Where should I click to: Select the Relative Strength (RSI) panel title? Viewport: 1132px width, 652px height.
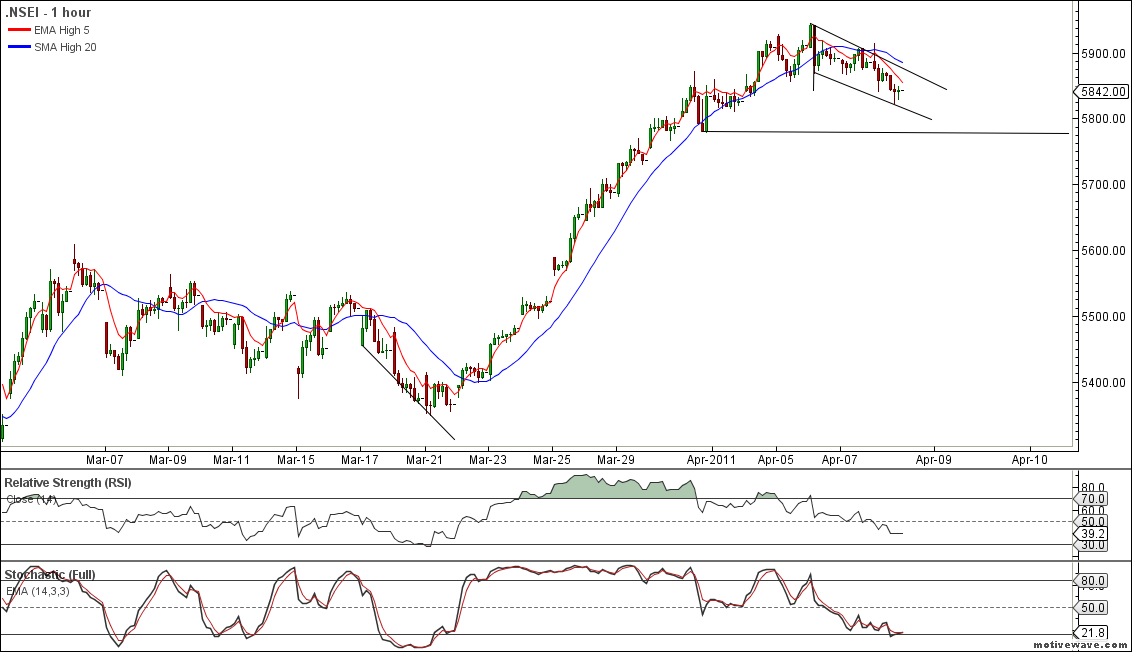pos(67,483)
